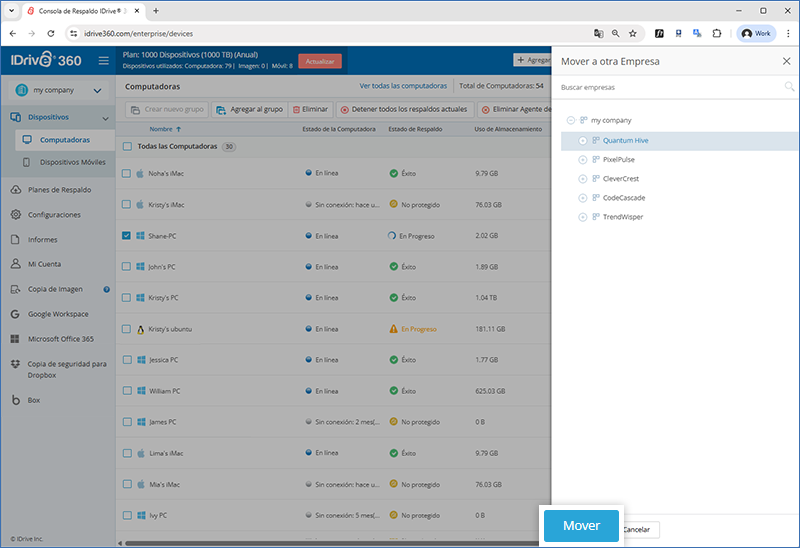This screenshot has height=548, width=800.
Task: Bookmark this page with the star icon
Action: point(632,33)
